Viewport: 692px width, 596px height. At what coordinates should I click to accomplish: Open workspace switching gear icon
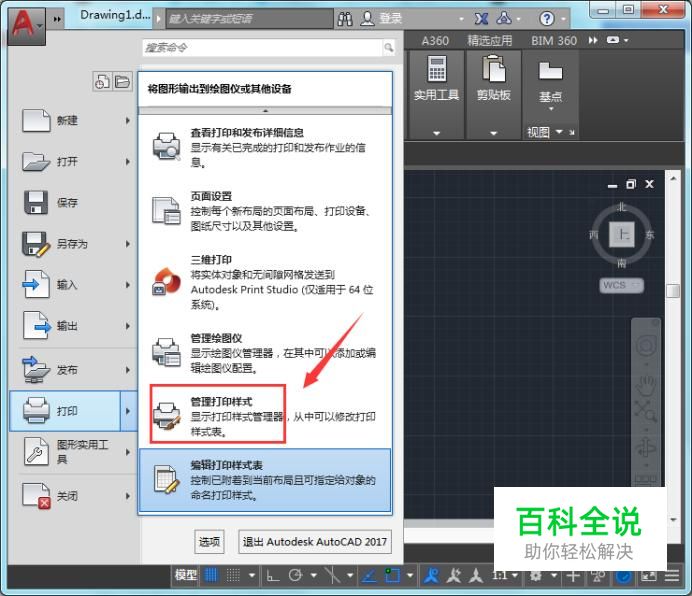(536, 576)
